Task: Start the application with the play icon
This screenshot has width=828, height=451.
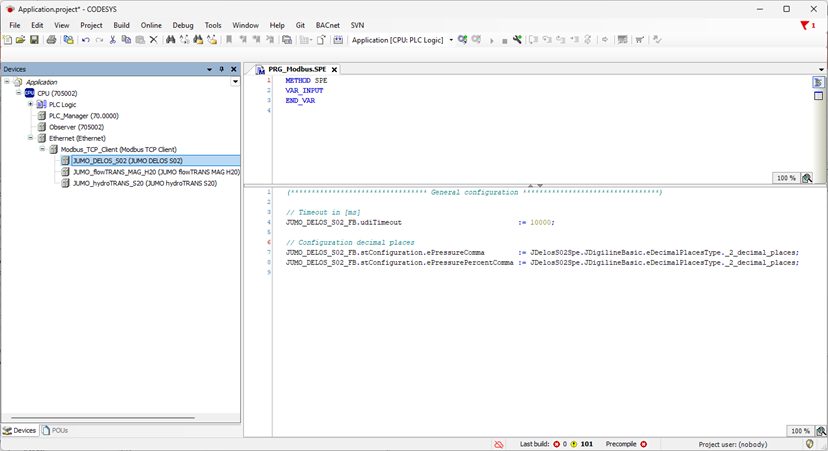Action: [x=492, y=40]
